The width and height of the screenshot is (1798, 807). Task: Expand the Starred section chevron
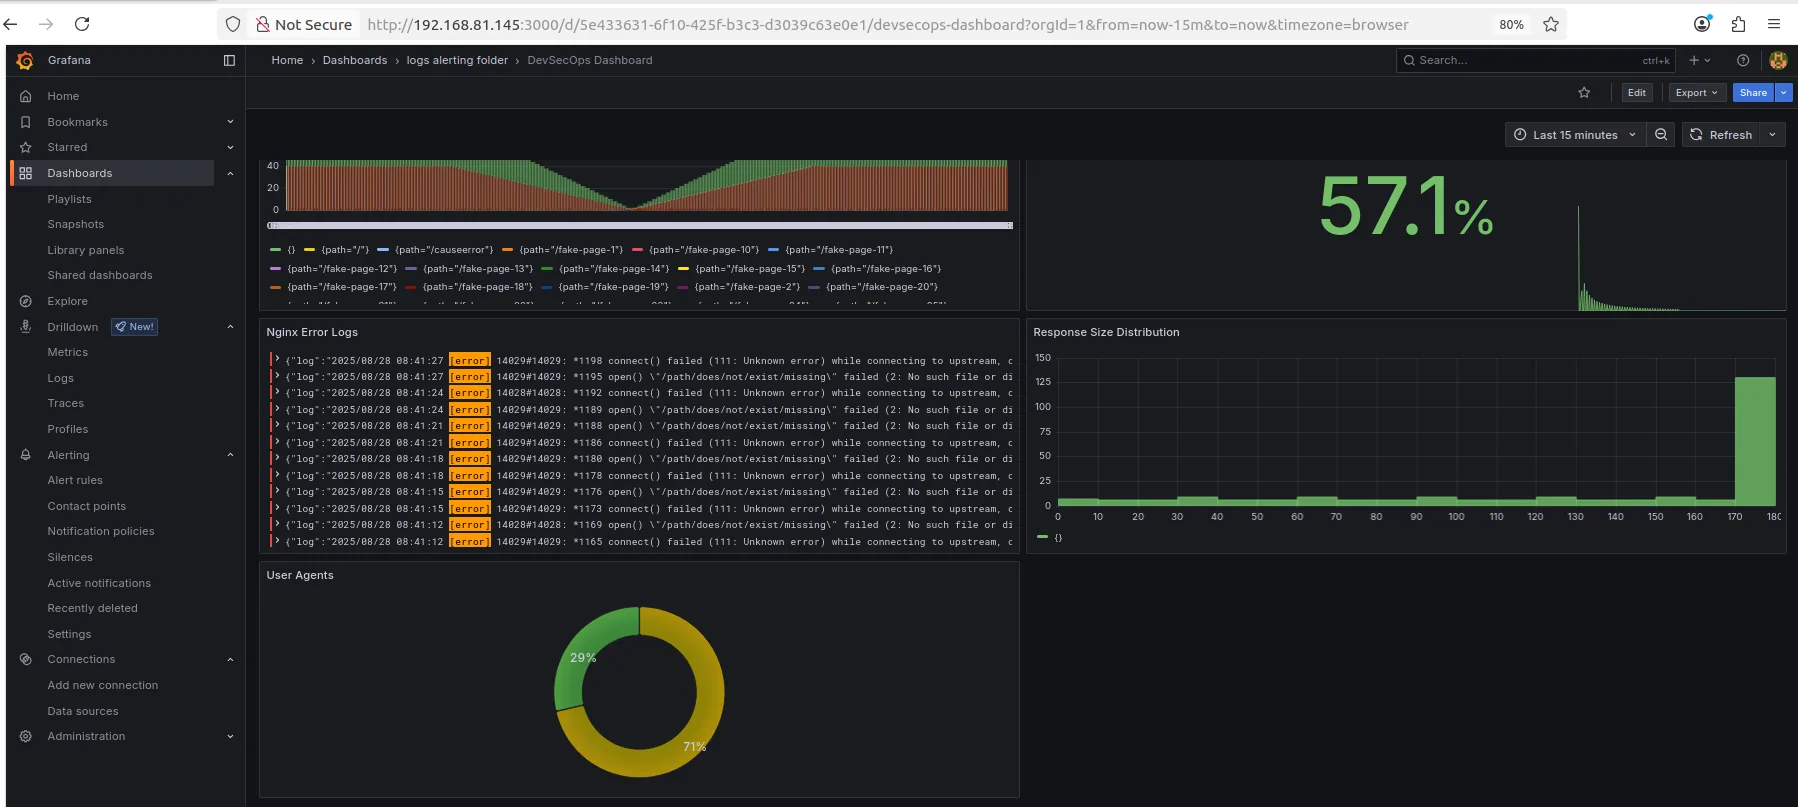(x=230, y=147)
